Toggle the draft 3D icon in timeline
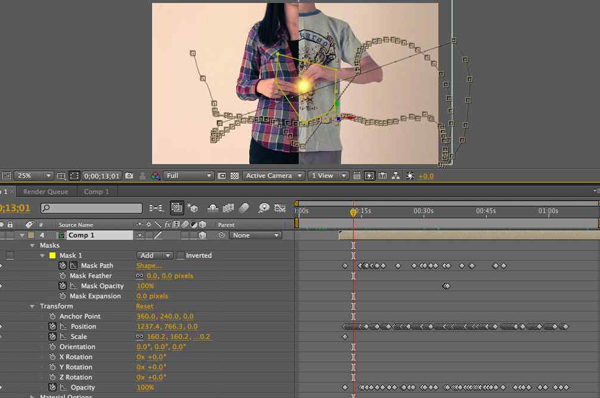Screen dimensions: 600x398 193,208
